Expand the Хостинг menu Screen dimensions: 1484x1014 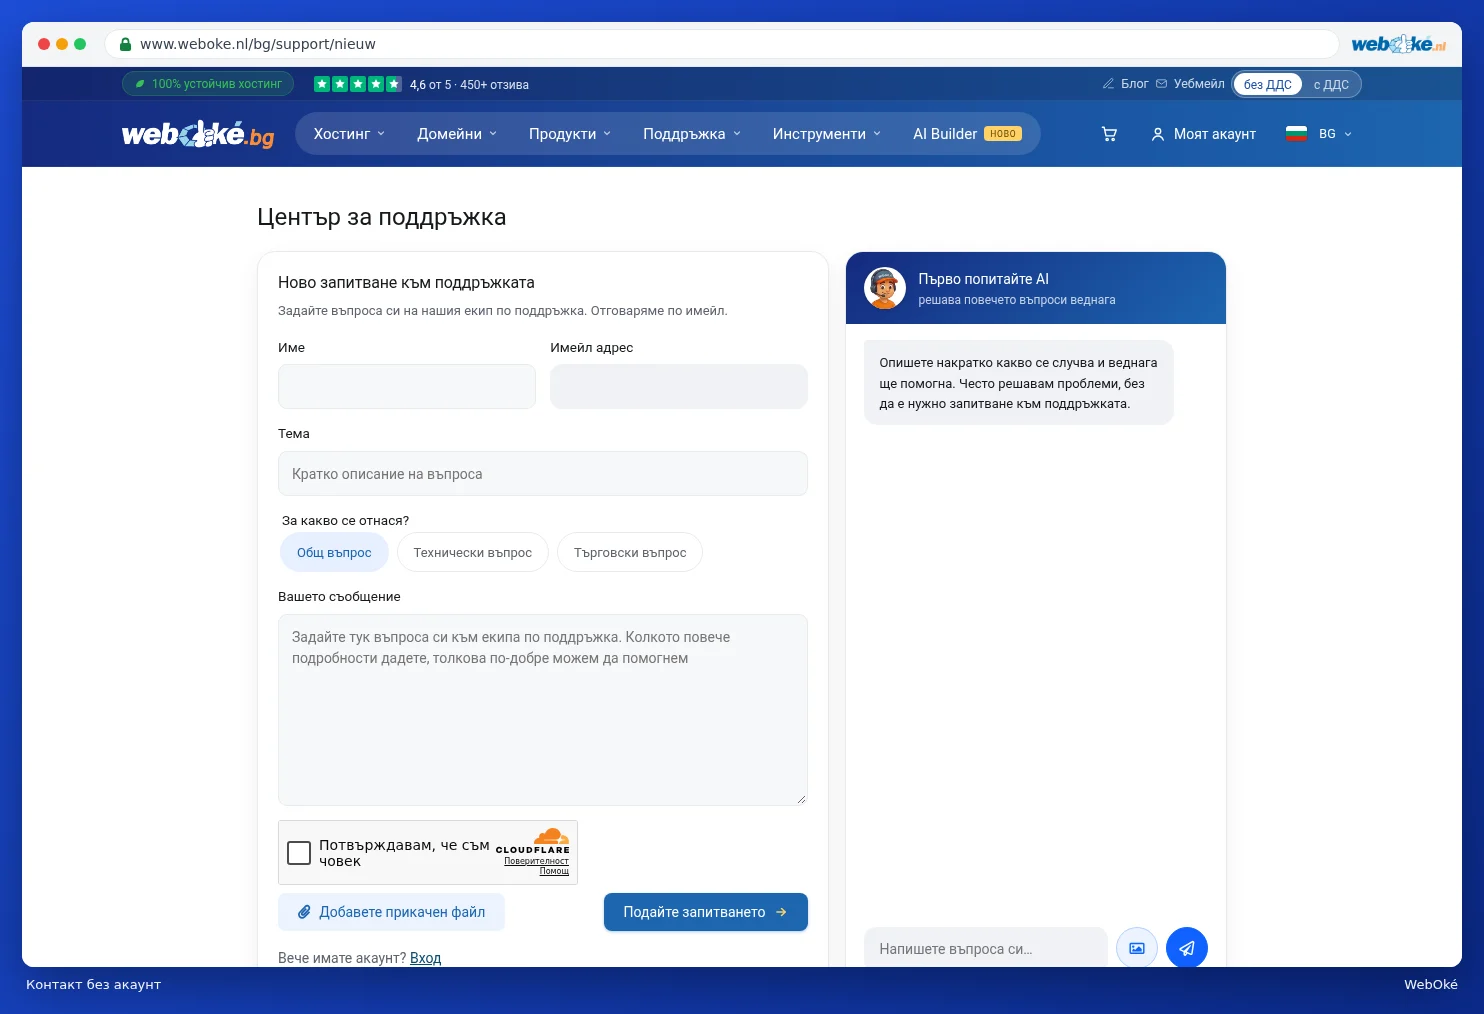[x=349, y=134]
